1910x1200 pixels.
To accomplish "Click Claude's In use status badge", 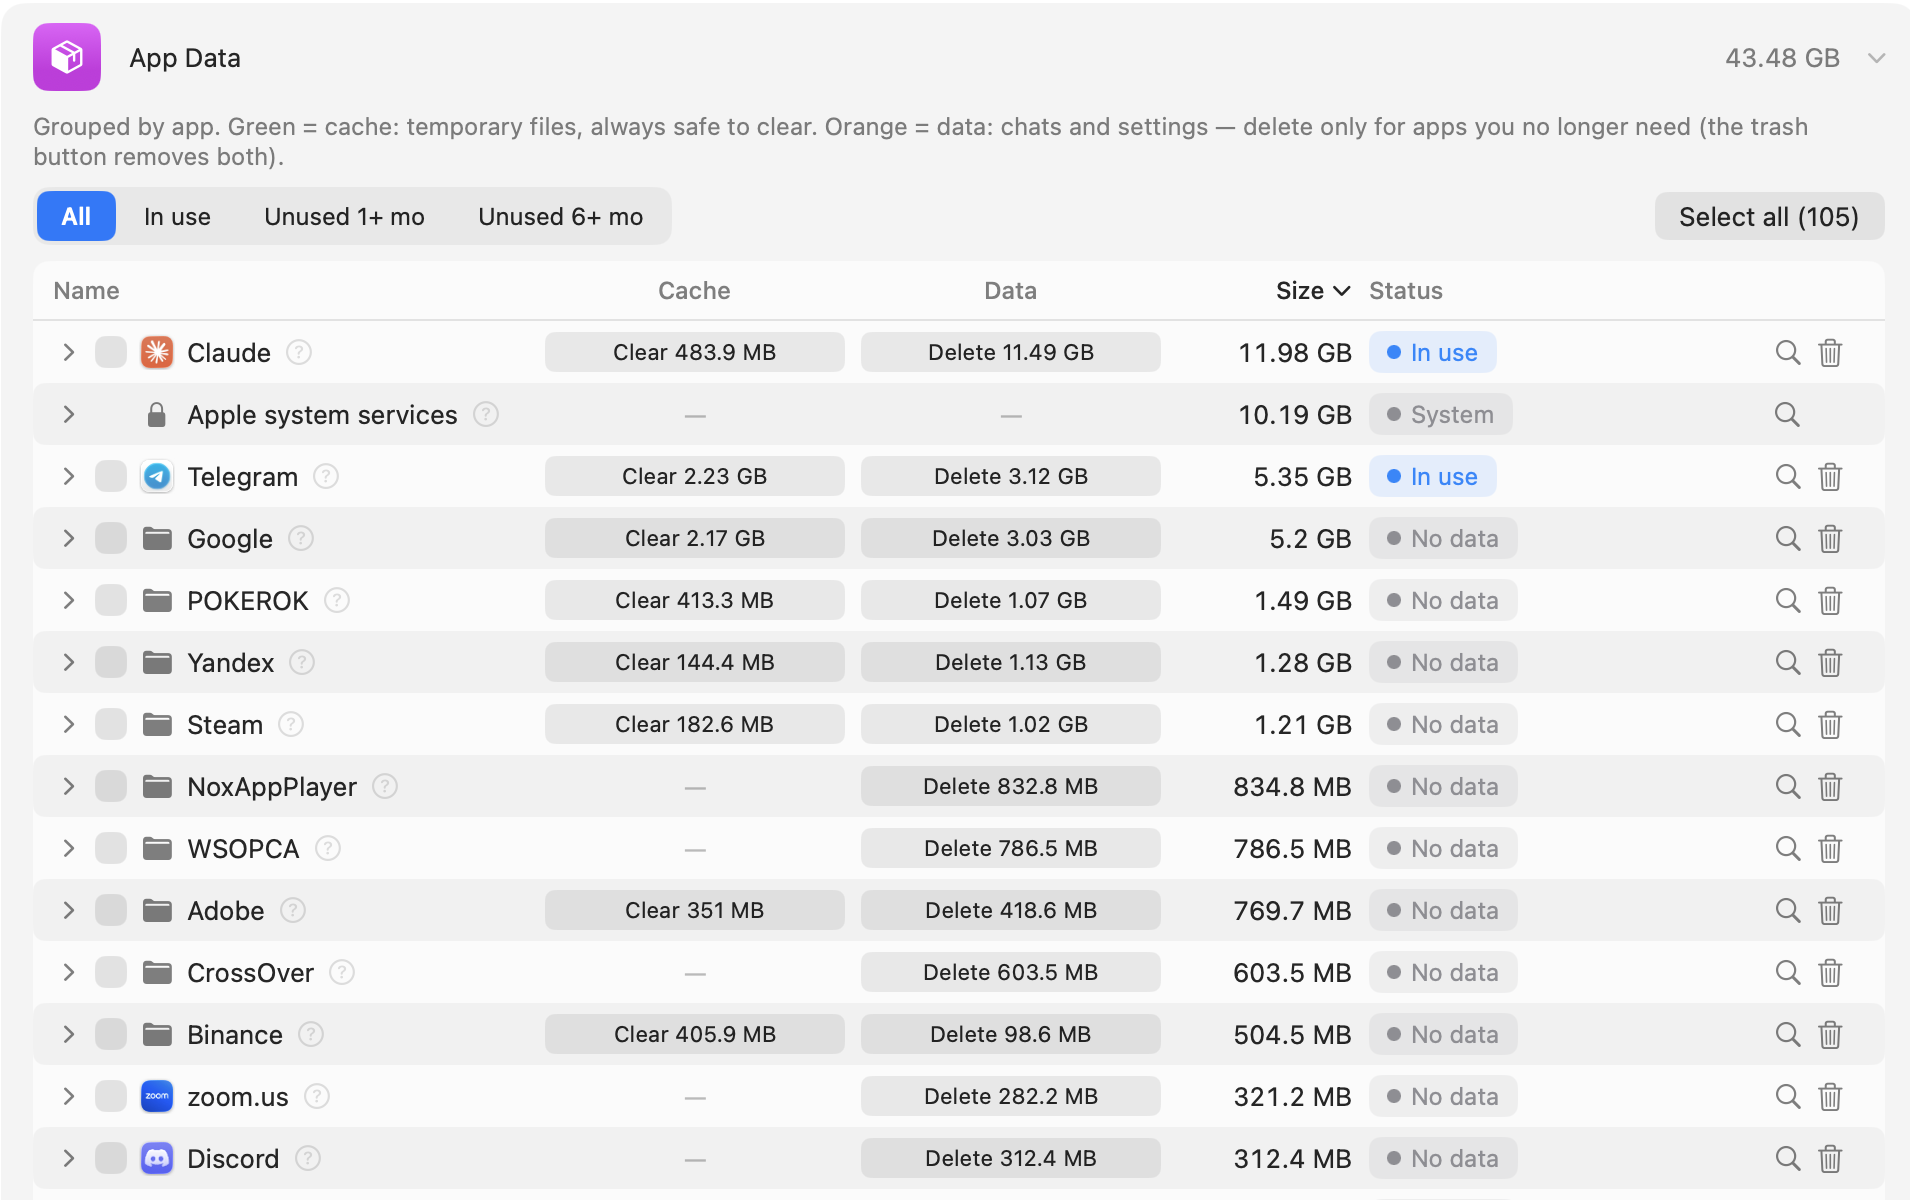I will 1432,352.
